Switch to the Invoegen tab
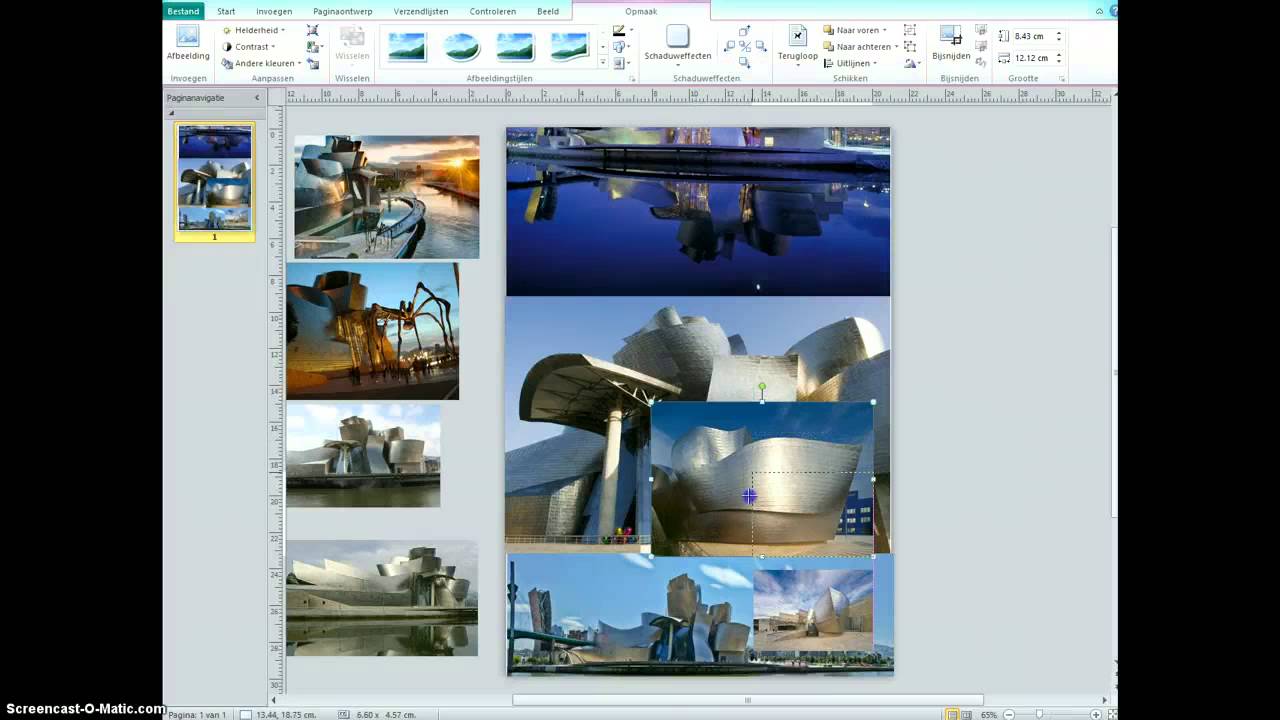Viewport: 1280px width, 720px height. (274, 11)
